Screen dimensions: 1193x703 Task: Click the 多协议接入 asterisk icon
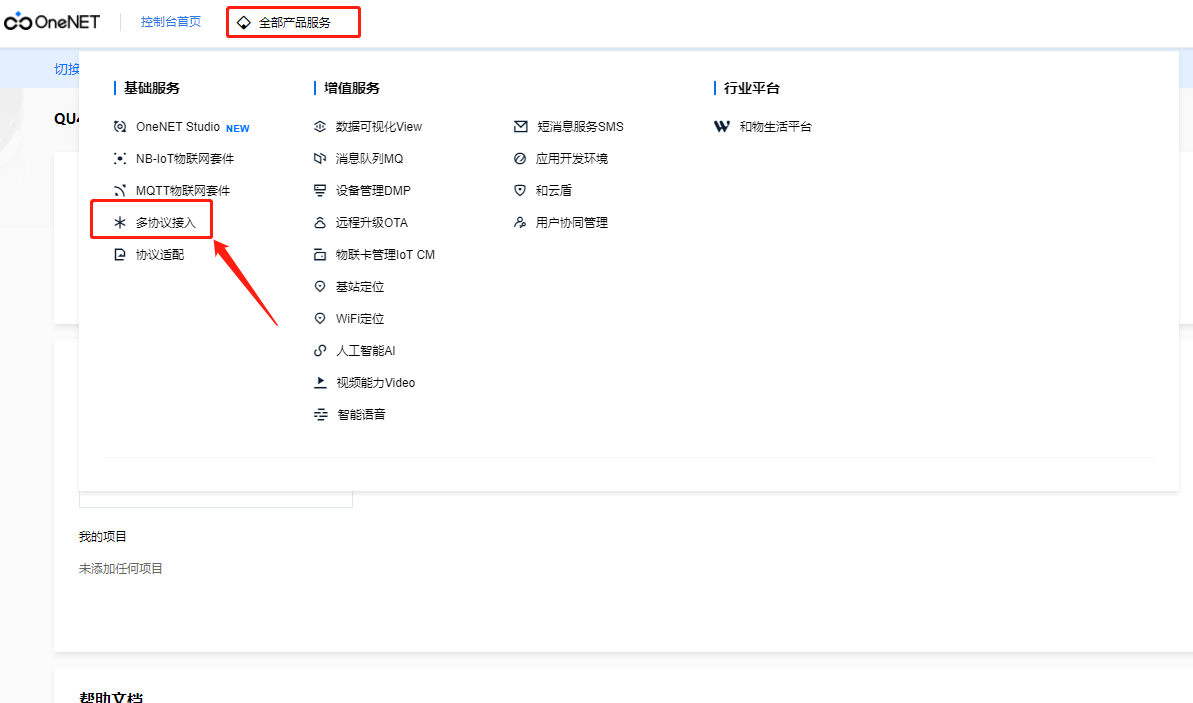[119, 223]
